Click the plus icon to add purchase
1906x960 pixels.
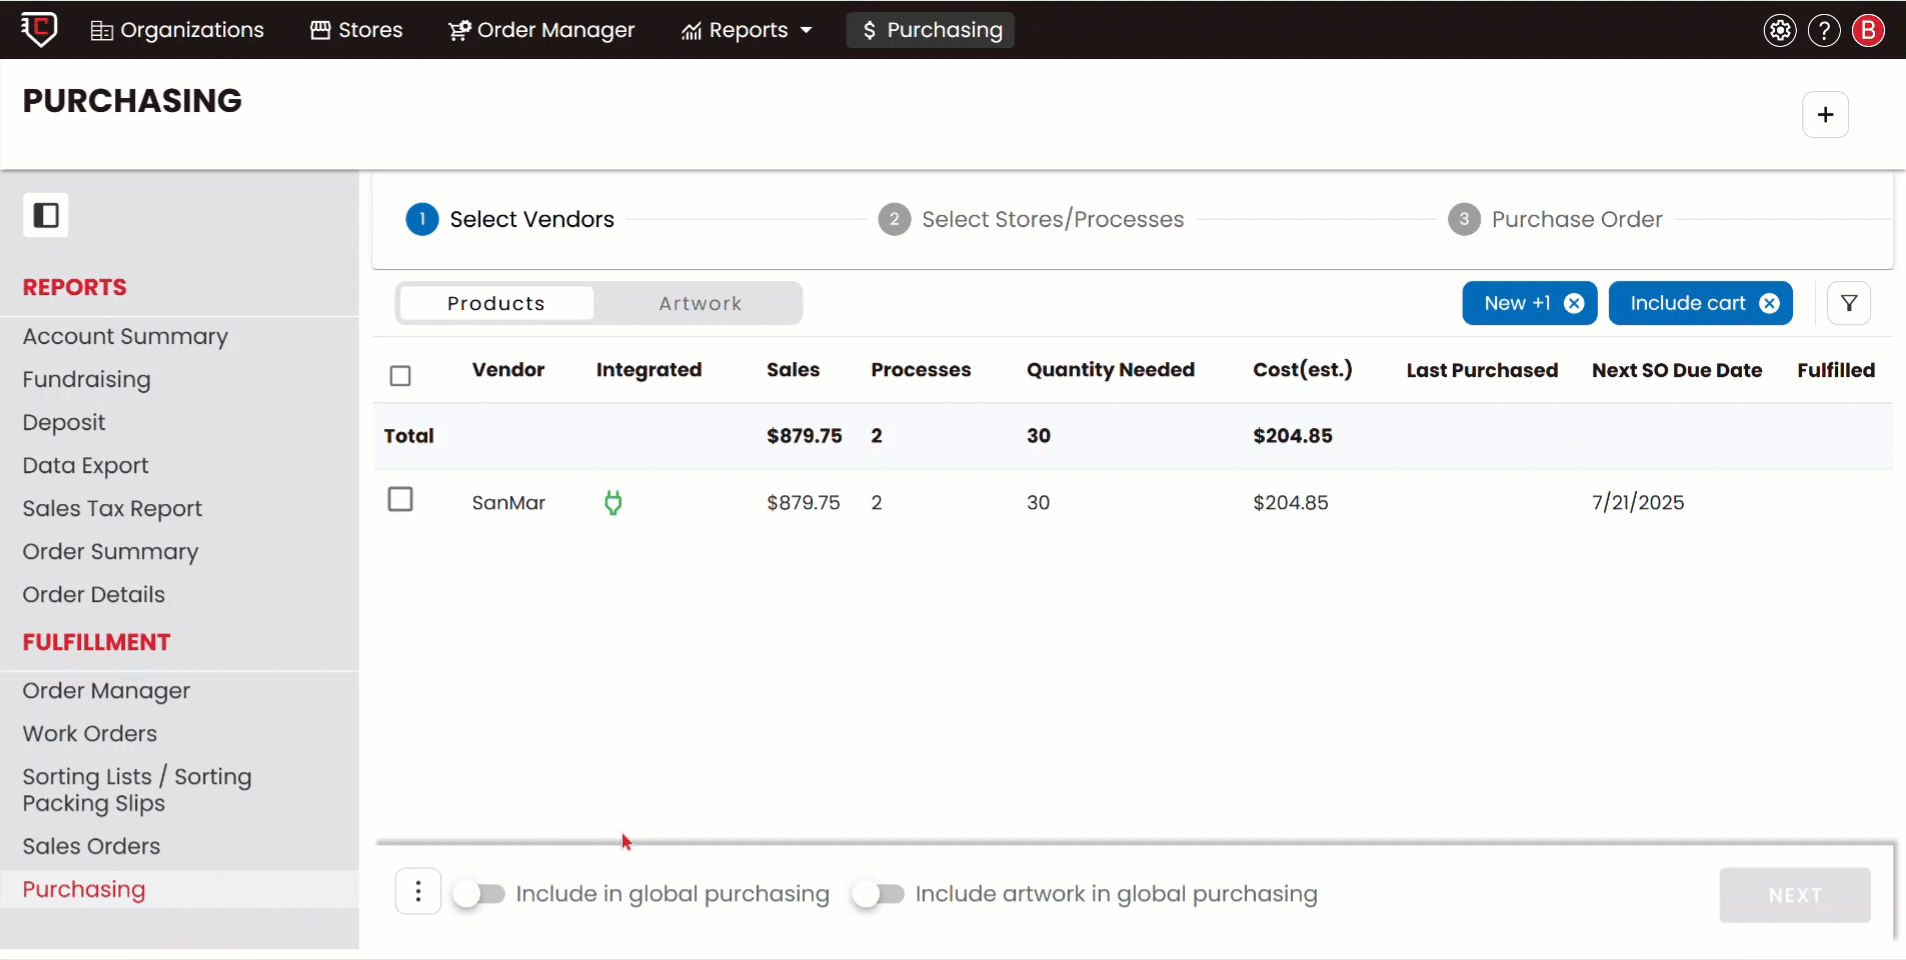click(1825, 115)
